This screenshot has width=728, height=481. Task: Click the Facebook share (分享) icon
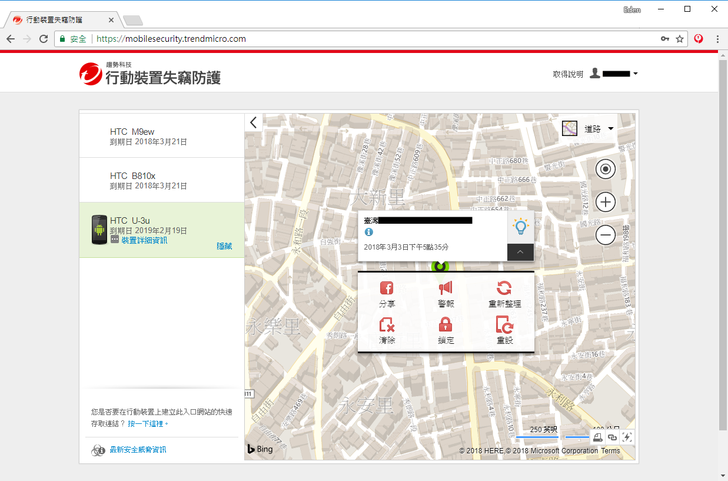tap(386, 290)
